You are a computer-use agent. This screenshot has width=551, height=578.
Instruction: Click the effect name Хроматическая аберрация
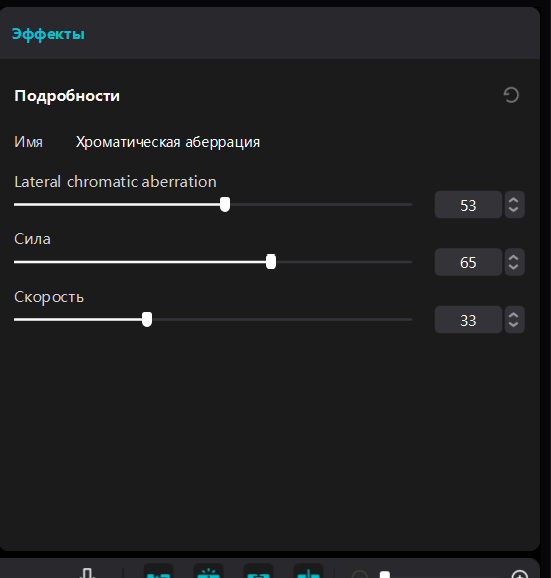pyautogui.click(x=168, y=142)
